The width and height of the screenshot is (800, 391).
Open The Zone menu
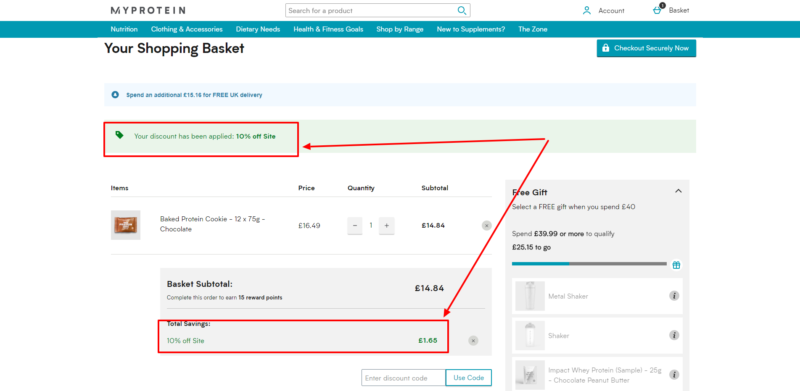533,29
